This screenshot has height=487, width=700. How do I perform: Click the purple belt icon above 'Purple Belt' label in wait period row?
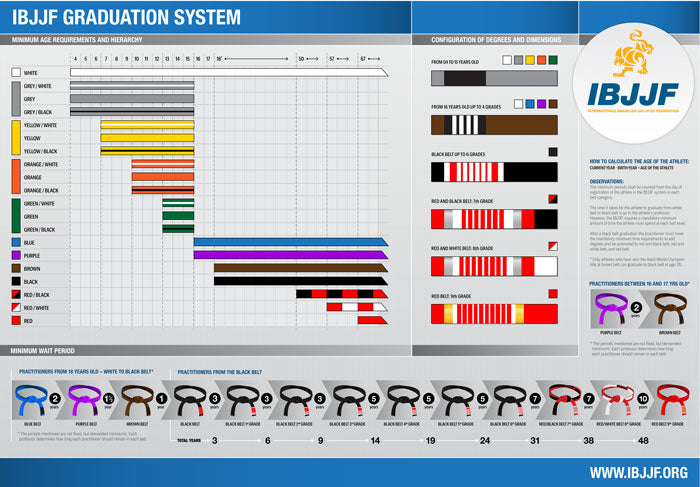click(x=84, y=401)
